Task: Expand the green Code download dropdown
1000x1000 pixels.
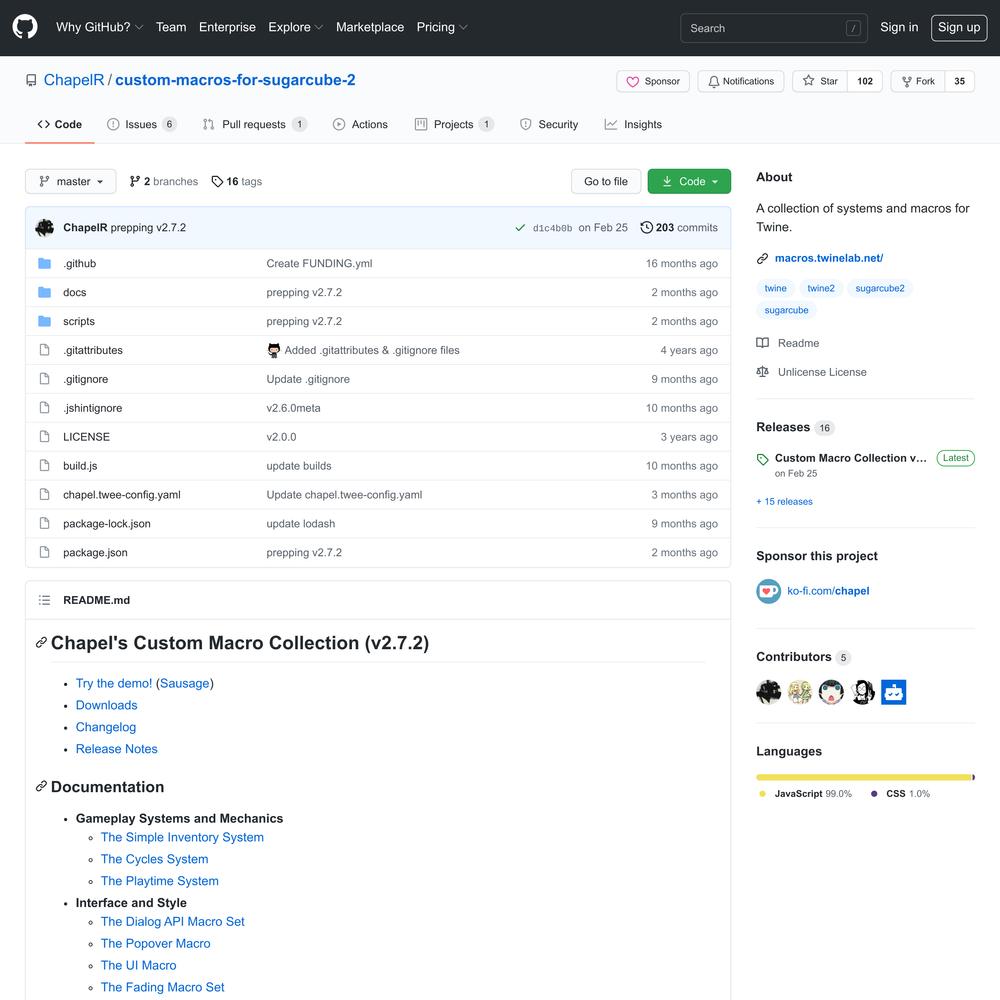Action: coord(689,181)
